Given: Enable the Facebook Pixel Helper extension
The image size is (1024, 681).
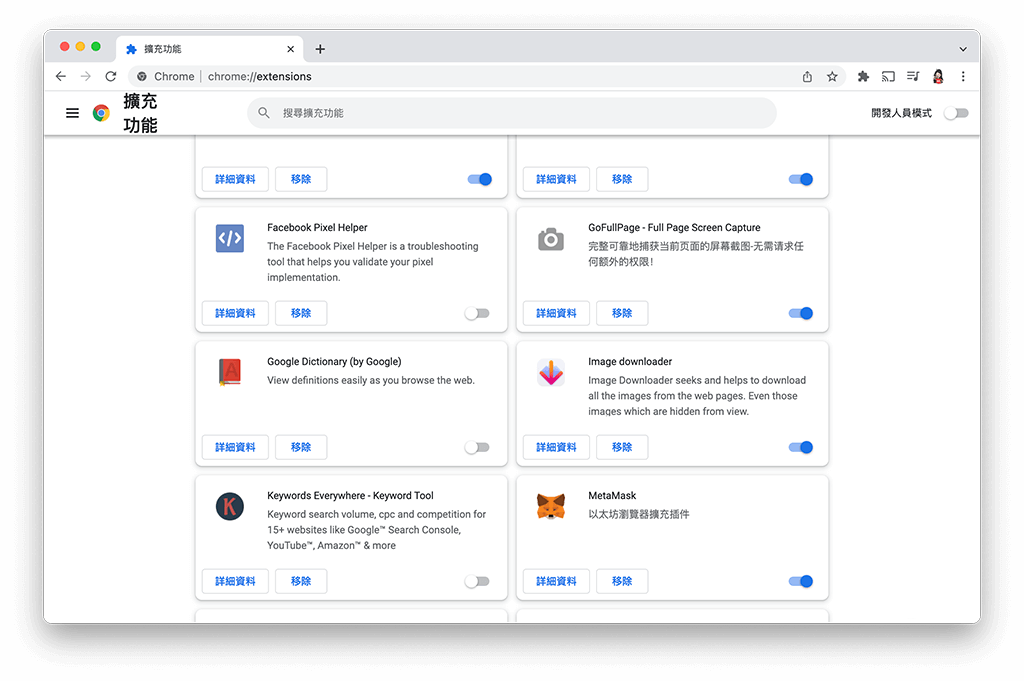Looking at the screenshot, I should pyautogui.click(x=477, y=313).
